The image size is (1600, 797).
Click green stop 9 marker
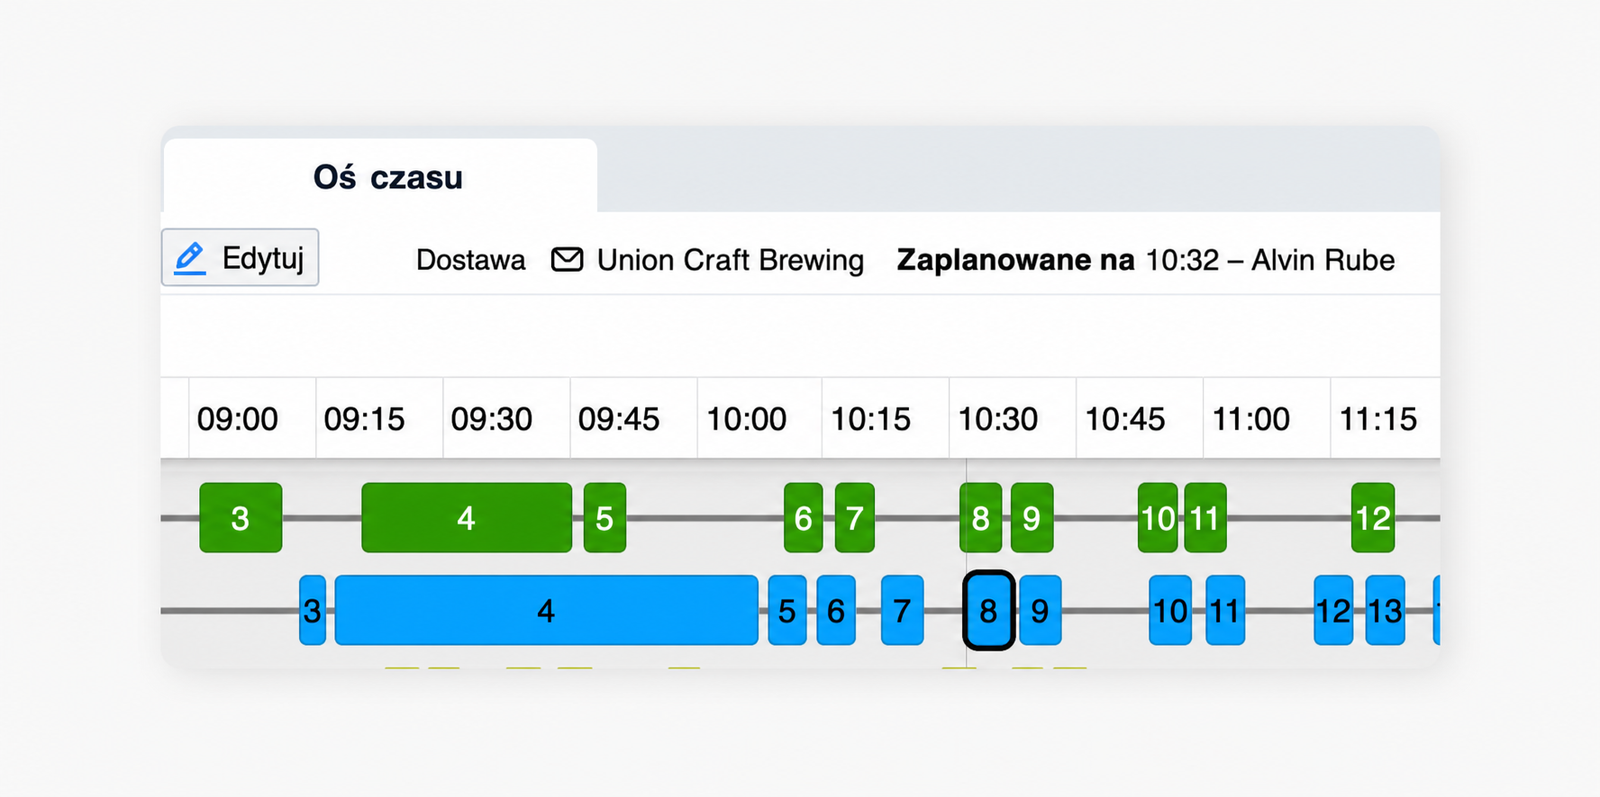pos(1032,517)
